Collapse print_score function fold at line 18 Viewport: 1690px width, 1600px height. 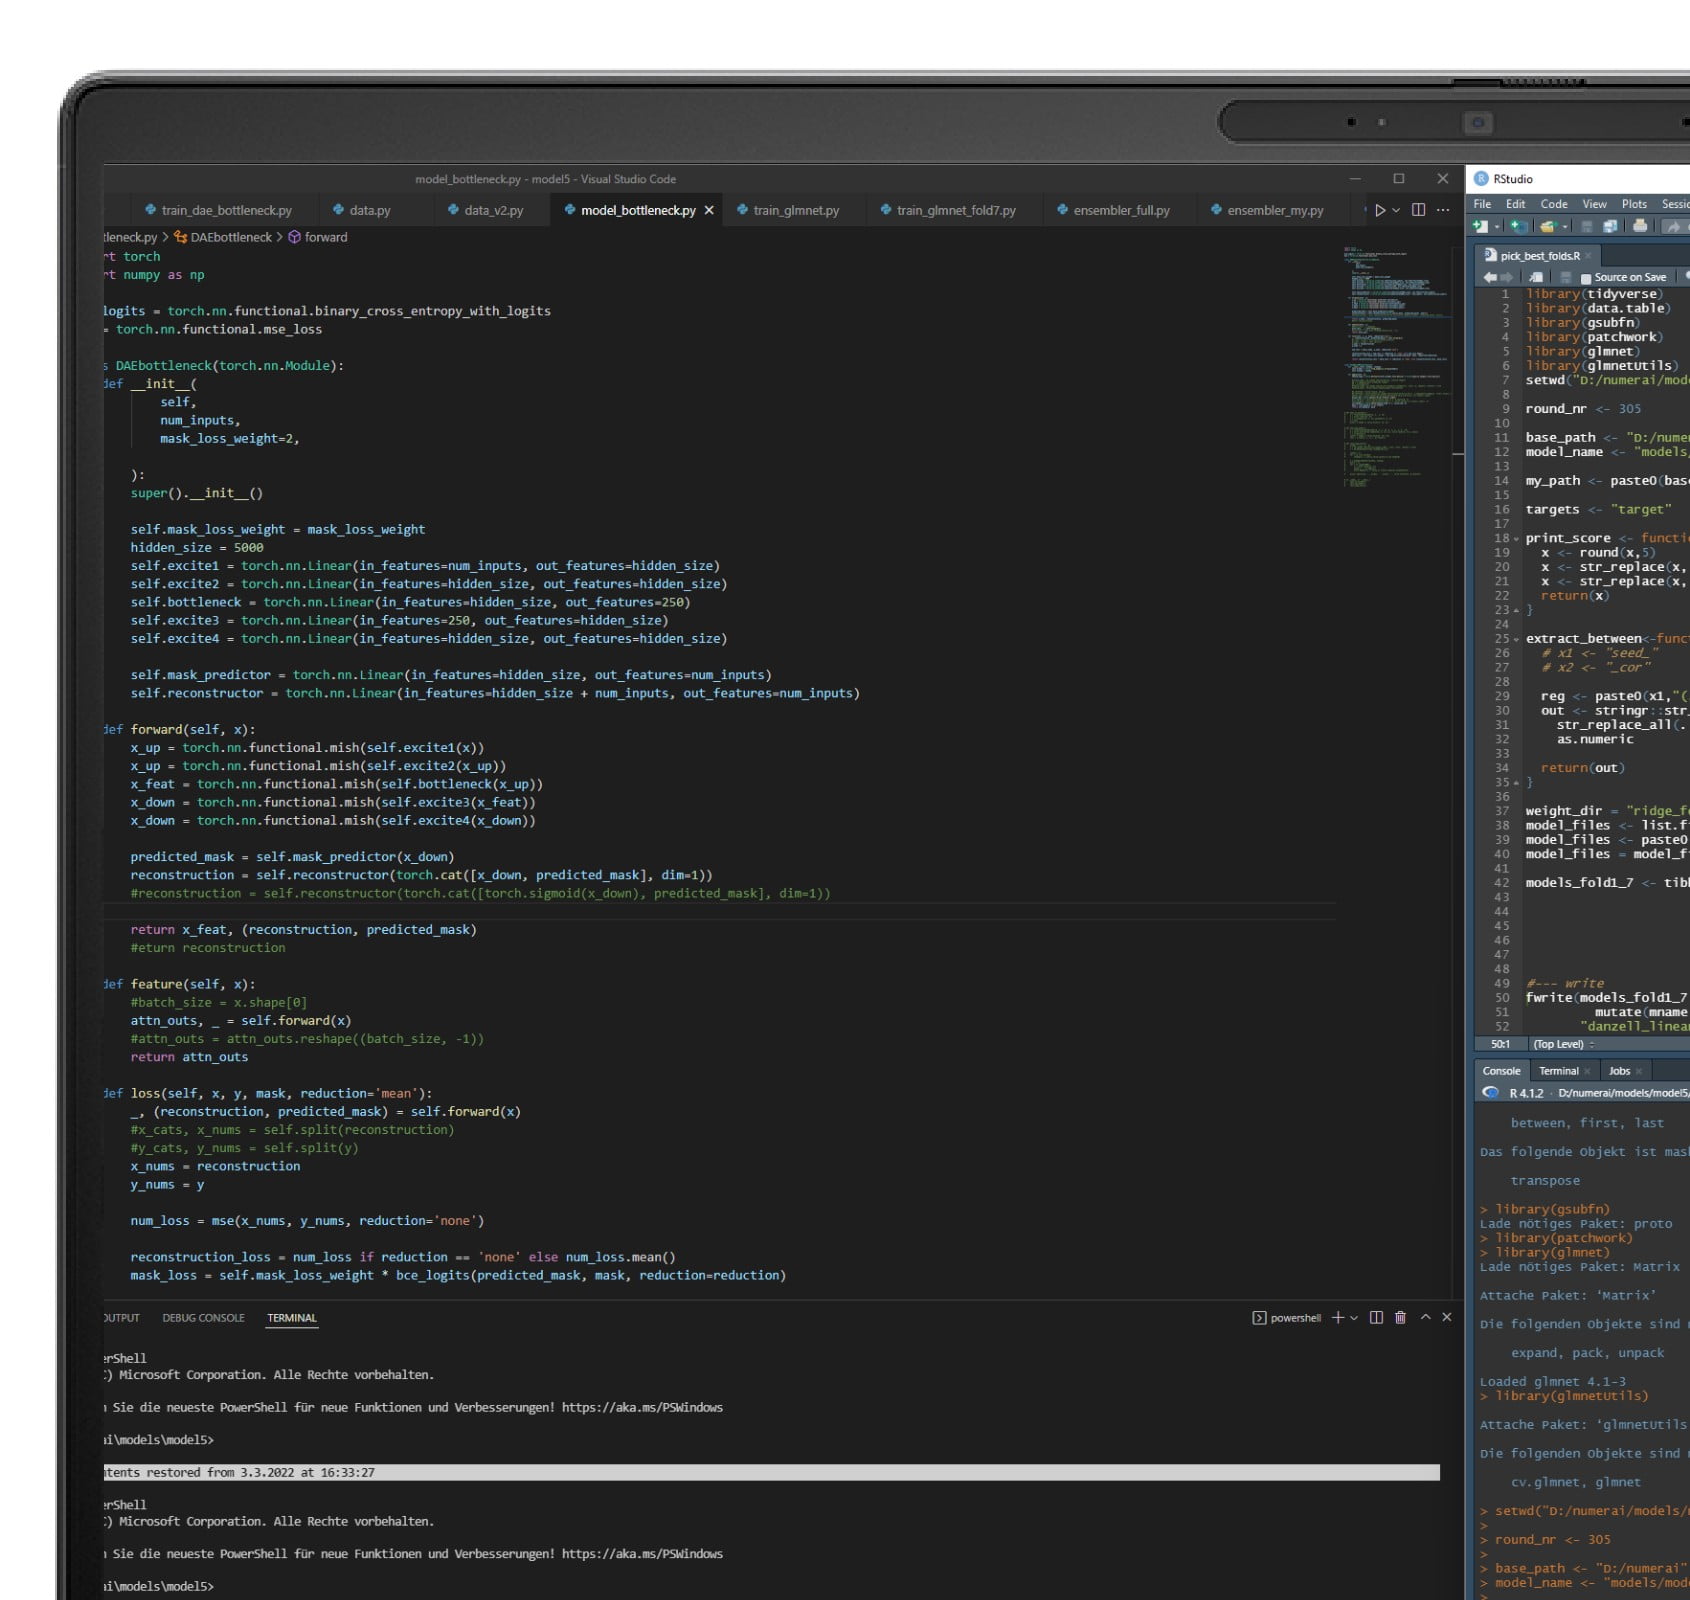[1516, 539]
